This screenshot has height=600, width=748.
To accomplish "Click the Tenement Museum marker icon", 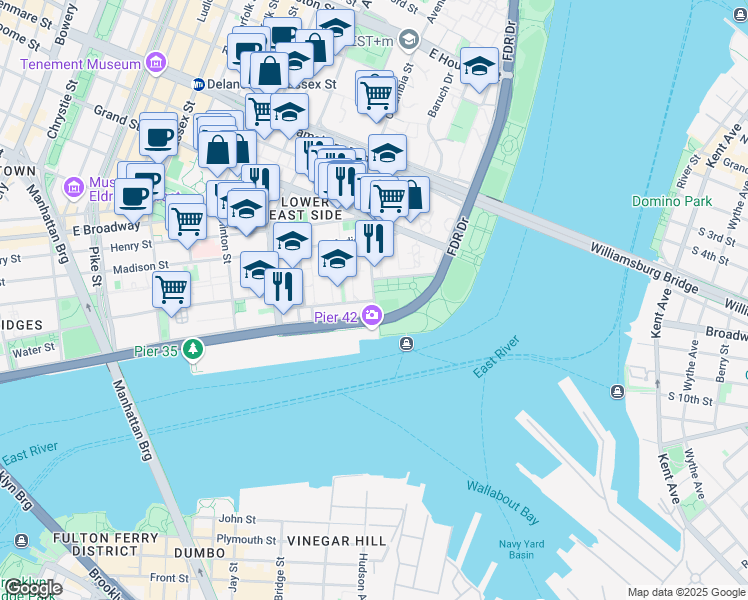I will (156, 63).
